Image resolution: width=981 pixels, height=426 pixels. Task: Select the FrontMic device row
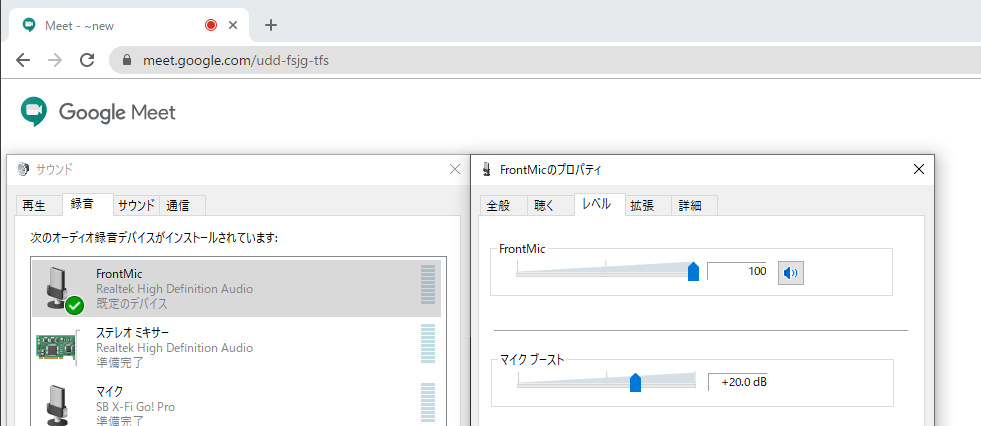pos(236,288)
